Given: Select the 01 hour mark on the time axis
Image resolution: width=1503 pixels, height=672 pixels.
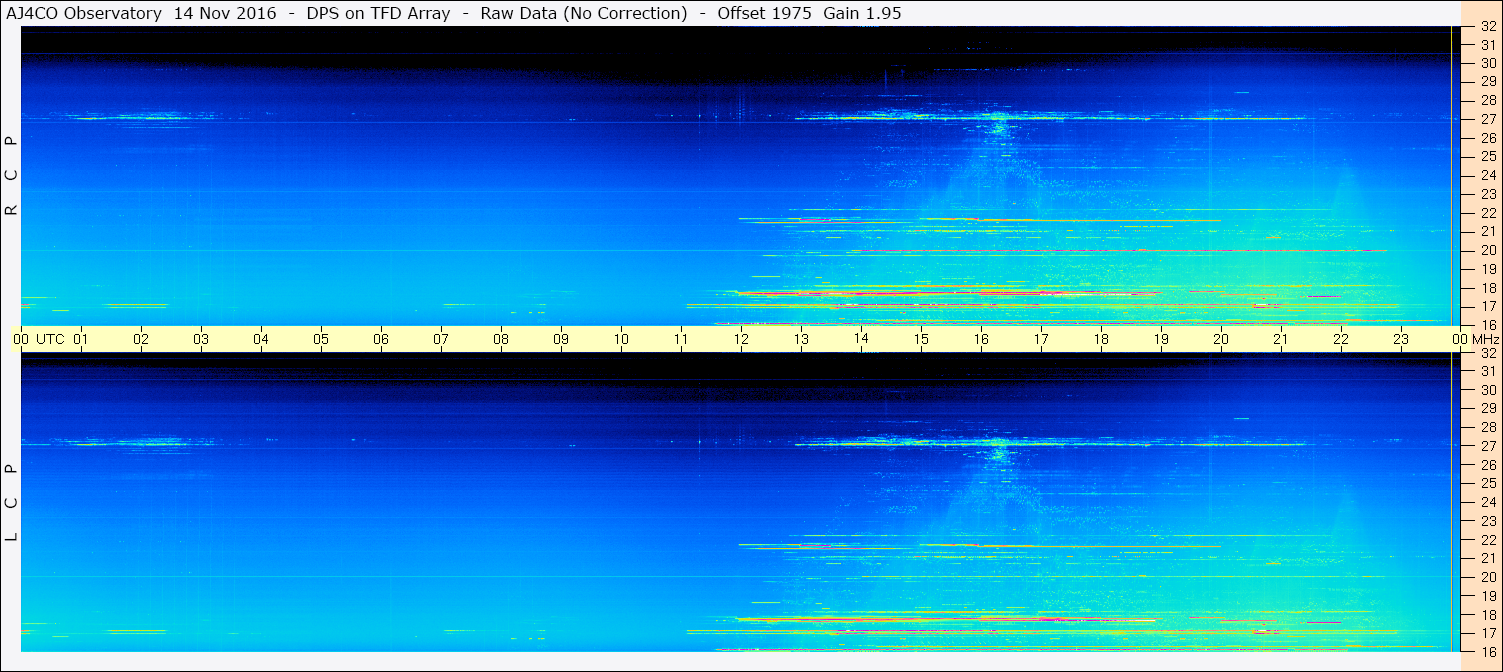Looking at the screenshot, I should pyautogui.click(x=81, y=339).
